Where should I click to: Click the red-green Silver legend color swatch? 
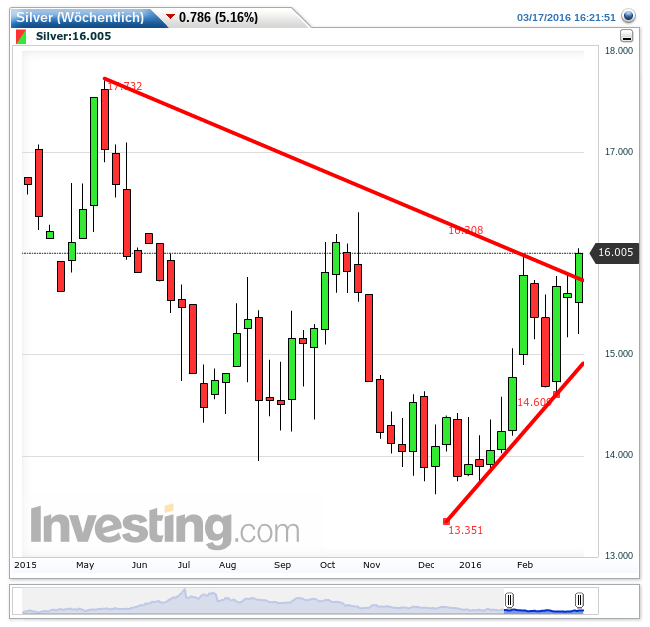(21, 36)
